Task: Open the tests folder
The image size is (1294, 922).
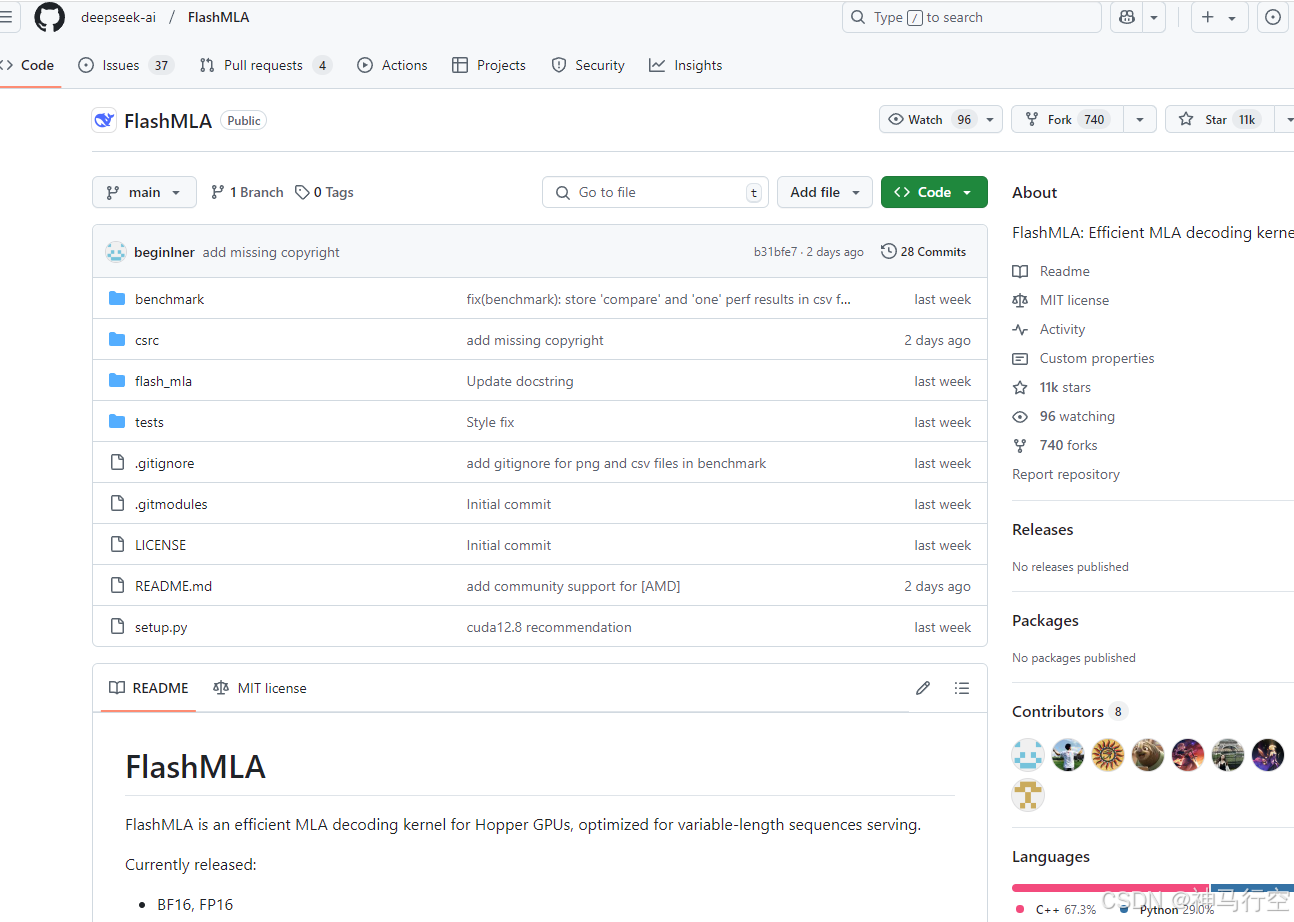Action: 149,422
